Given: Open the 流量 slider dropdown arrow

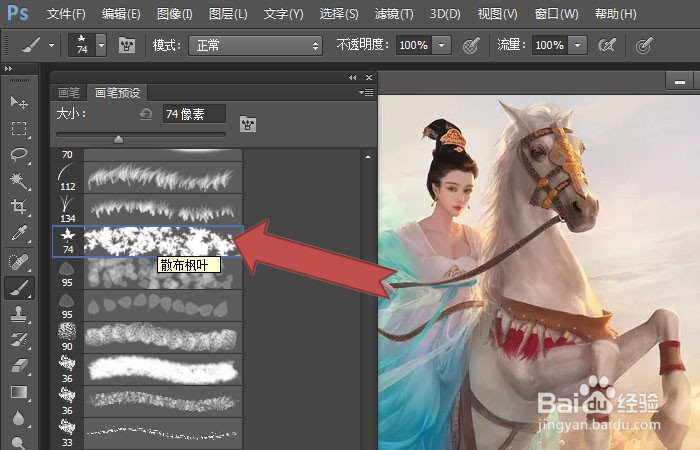Looking at the screenshot, I should click(x=578, y=45).
